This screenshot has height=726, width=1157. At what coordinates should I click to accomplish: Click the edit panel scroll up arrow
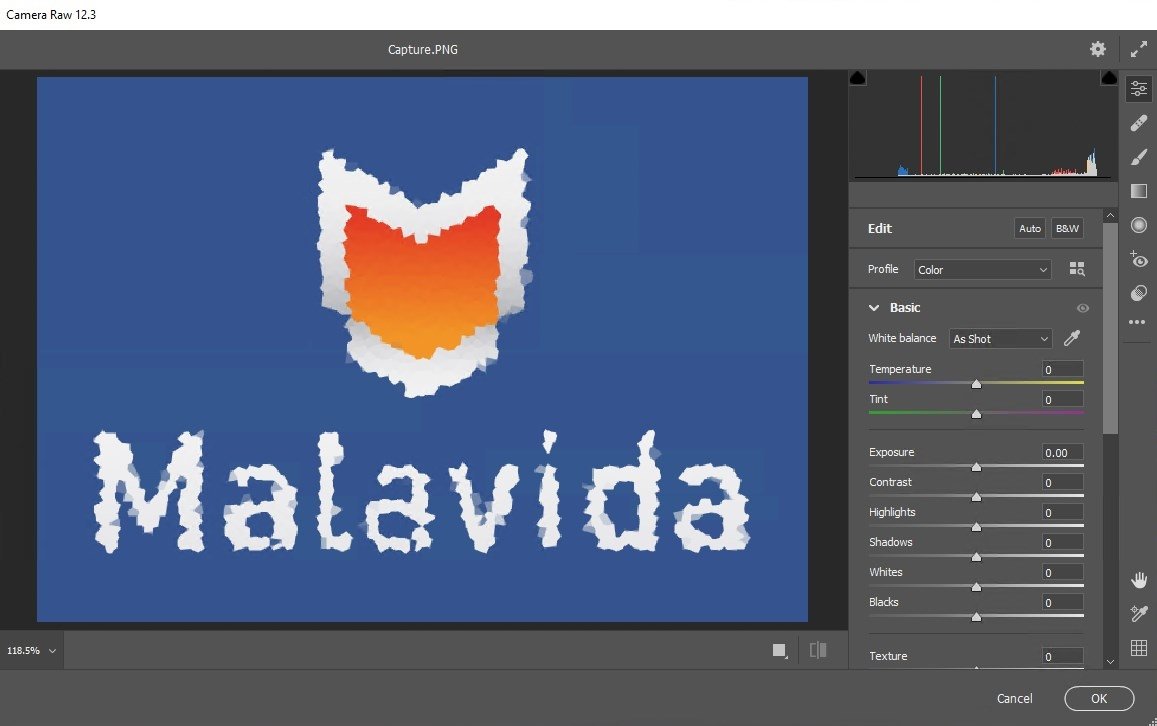pos(1111,215)
